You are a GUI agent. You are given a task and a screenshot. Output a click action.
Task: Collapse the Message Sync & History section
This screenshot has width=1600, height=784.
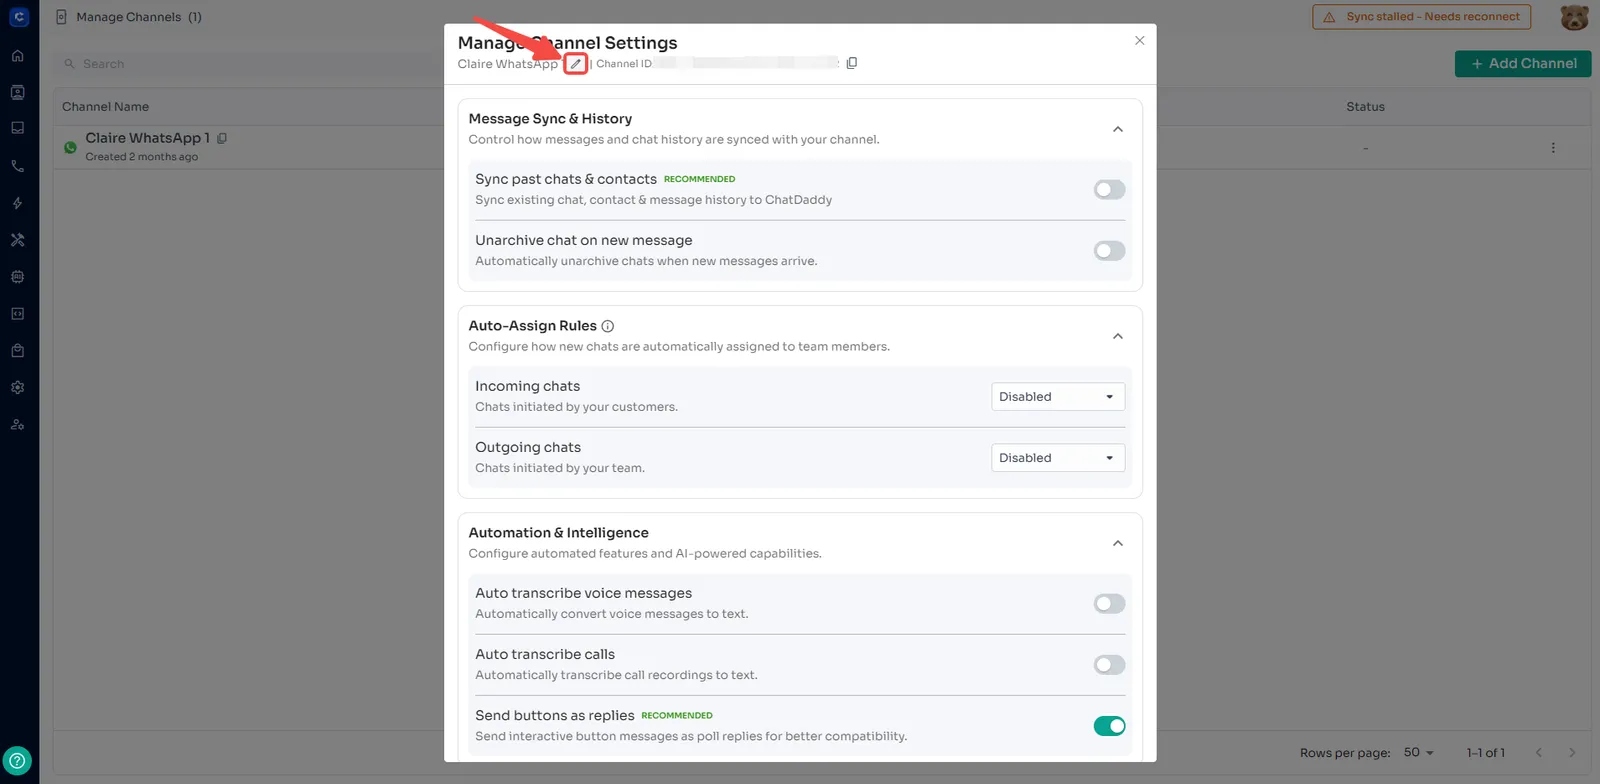1118,129
